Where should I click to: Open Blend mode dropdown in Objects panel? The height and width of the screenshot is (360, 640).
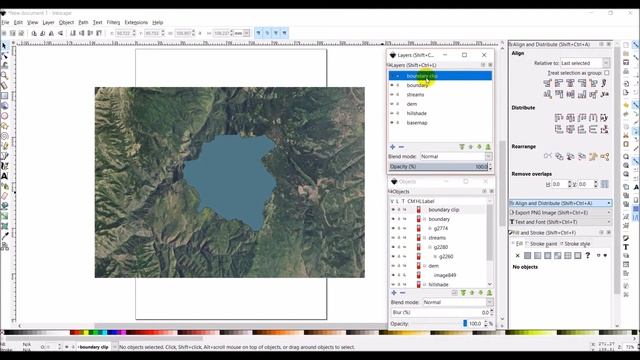point(458,302)
